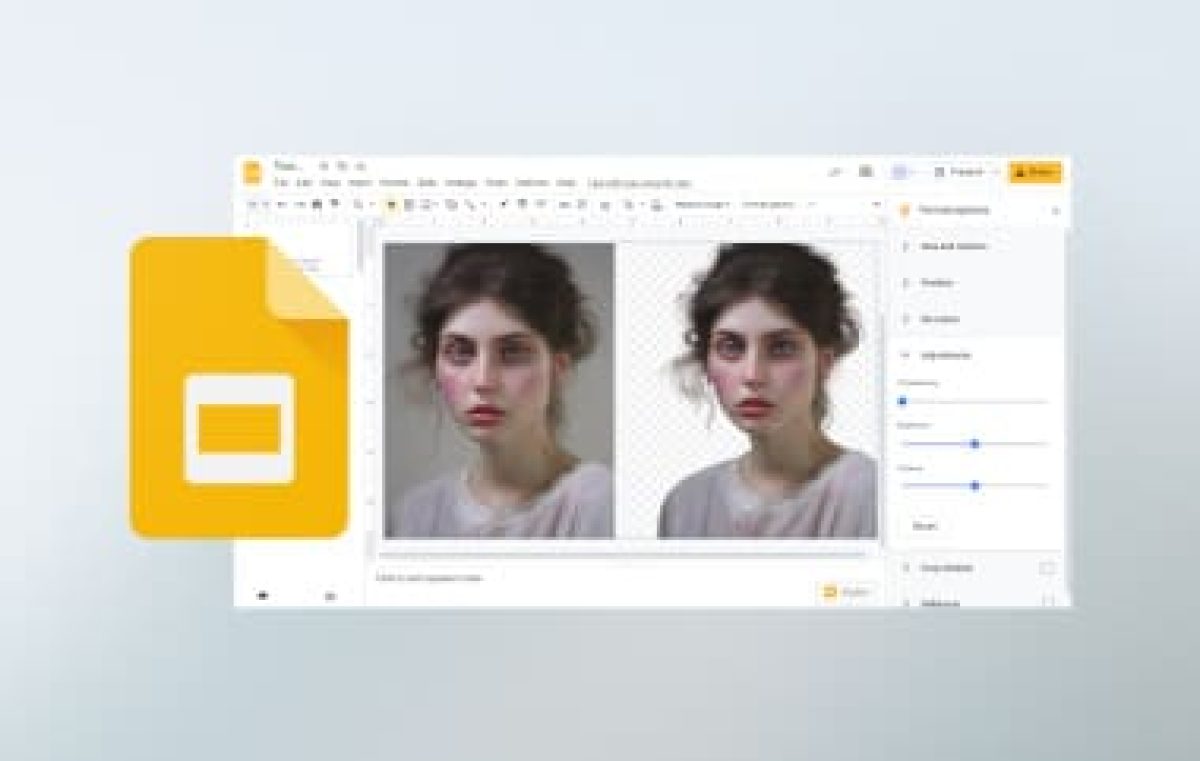Click the Contrast slider handle
This screenshot has width=1200, height=761.
coord(975,486)
